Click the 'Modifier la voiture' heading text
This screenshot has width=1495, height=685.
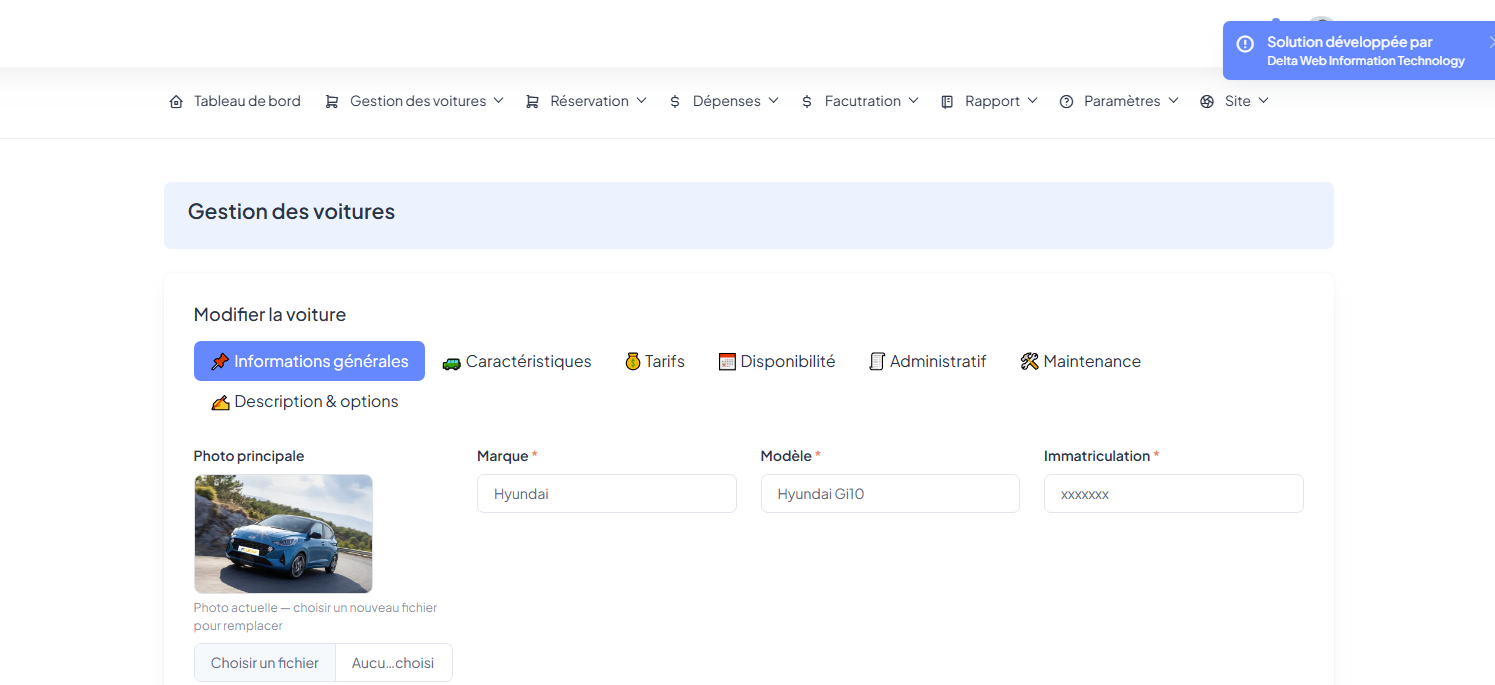[270, 315]
